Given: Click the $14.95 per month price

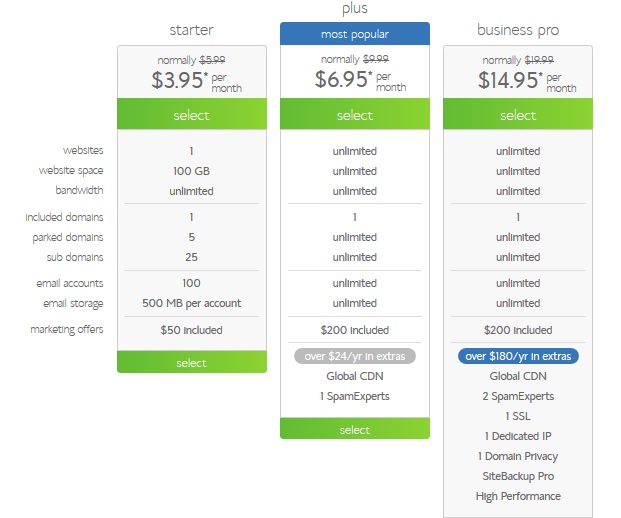Looking at the screenshot, I should [x=518, y=81].
